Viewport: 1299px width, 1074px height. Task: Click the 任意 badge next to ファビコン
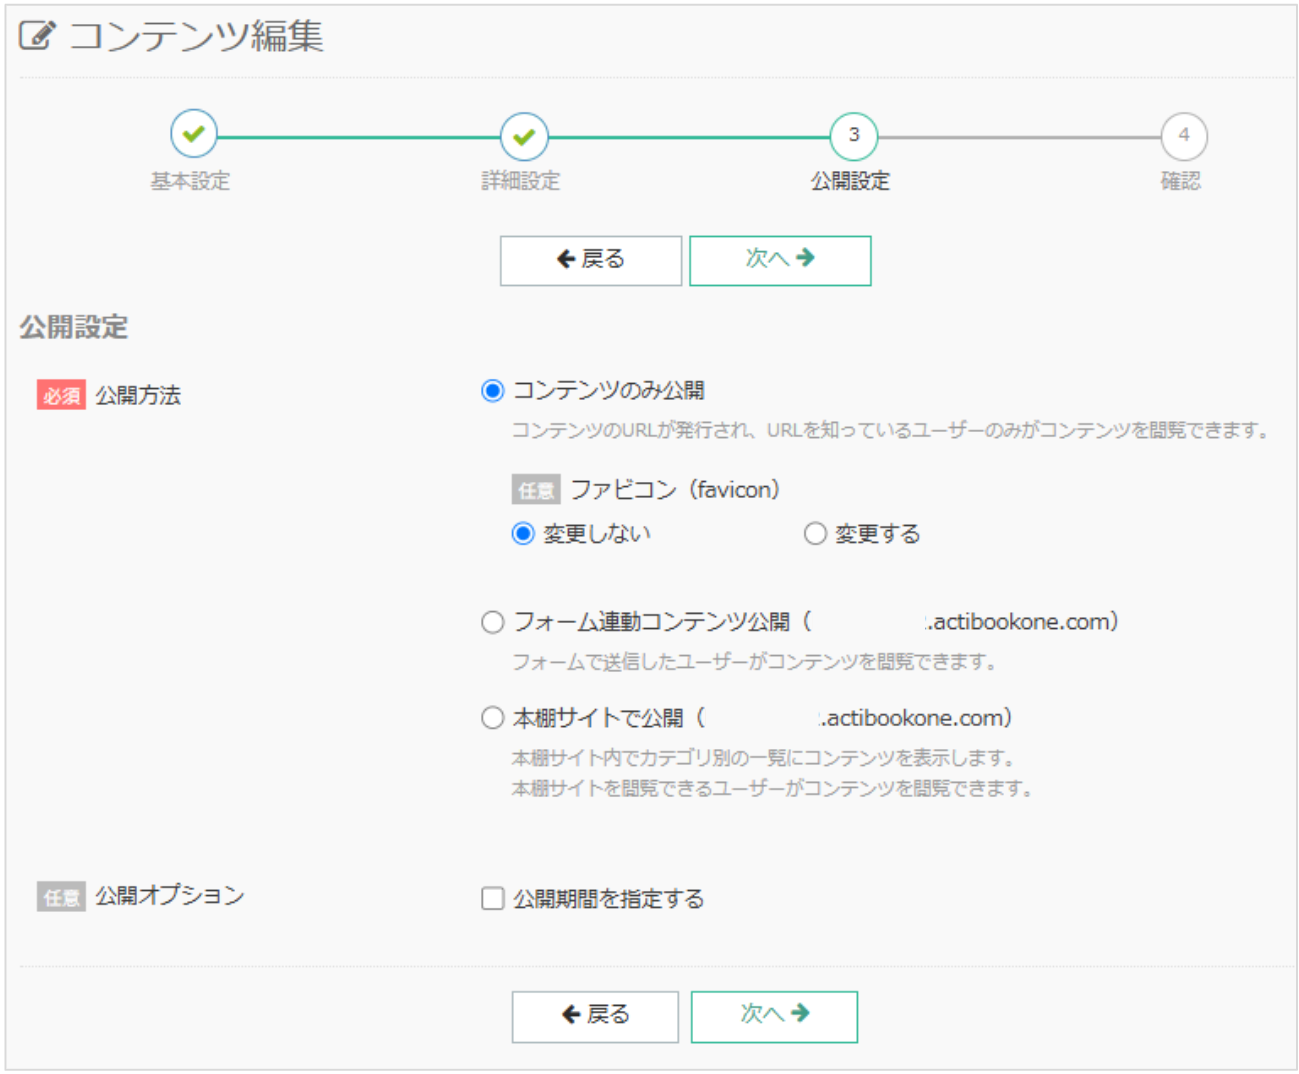536,490
